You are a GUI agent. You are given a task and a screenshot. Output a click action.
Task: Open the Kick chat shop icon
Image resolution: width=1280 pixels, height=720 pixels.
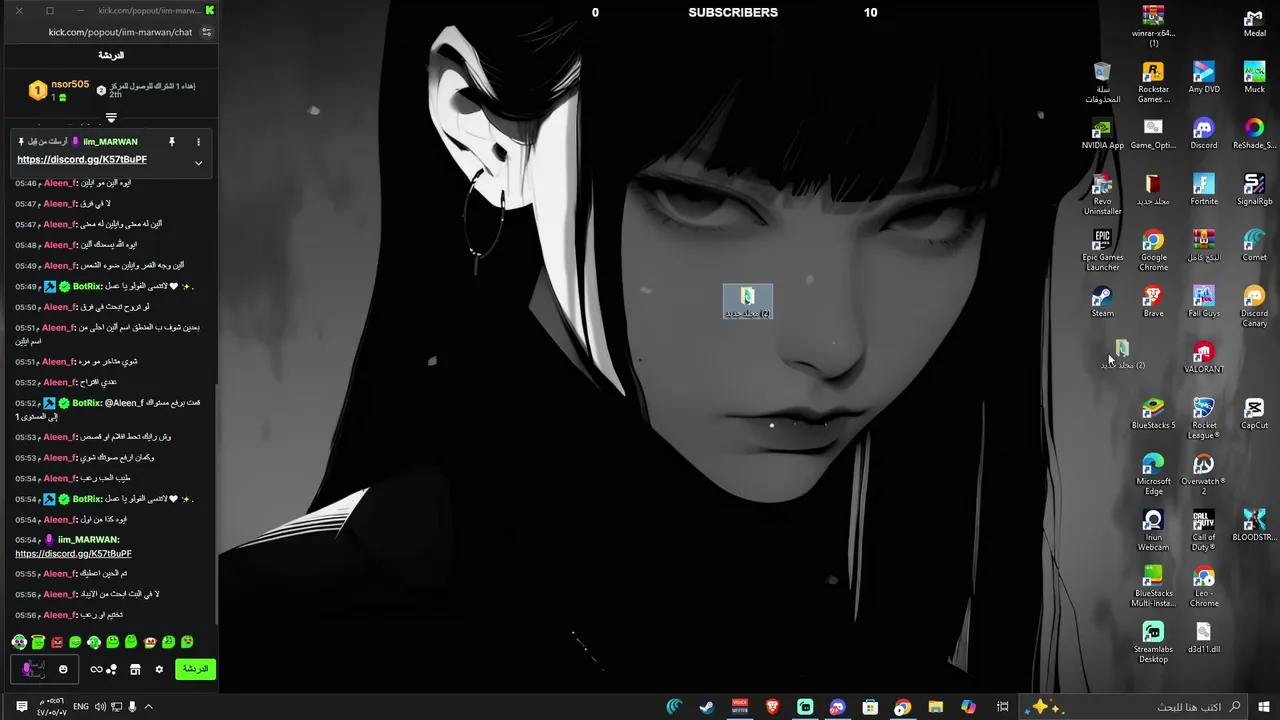tap(135, 669)
